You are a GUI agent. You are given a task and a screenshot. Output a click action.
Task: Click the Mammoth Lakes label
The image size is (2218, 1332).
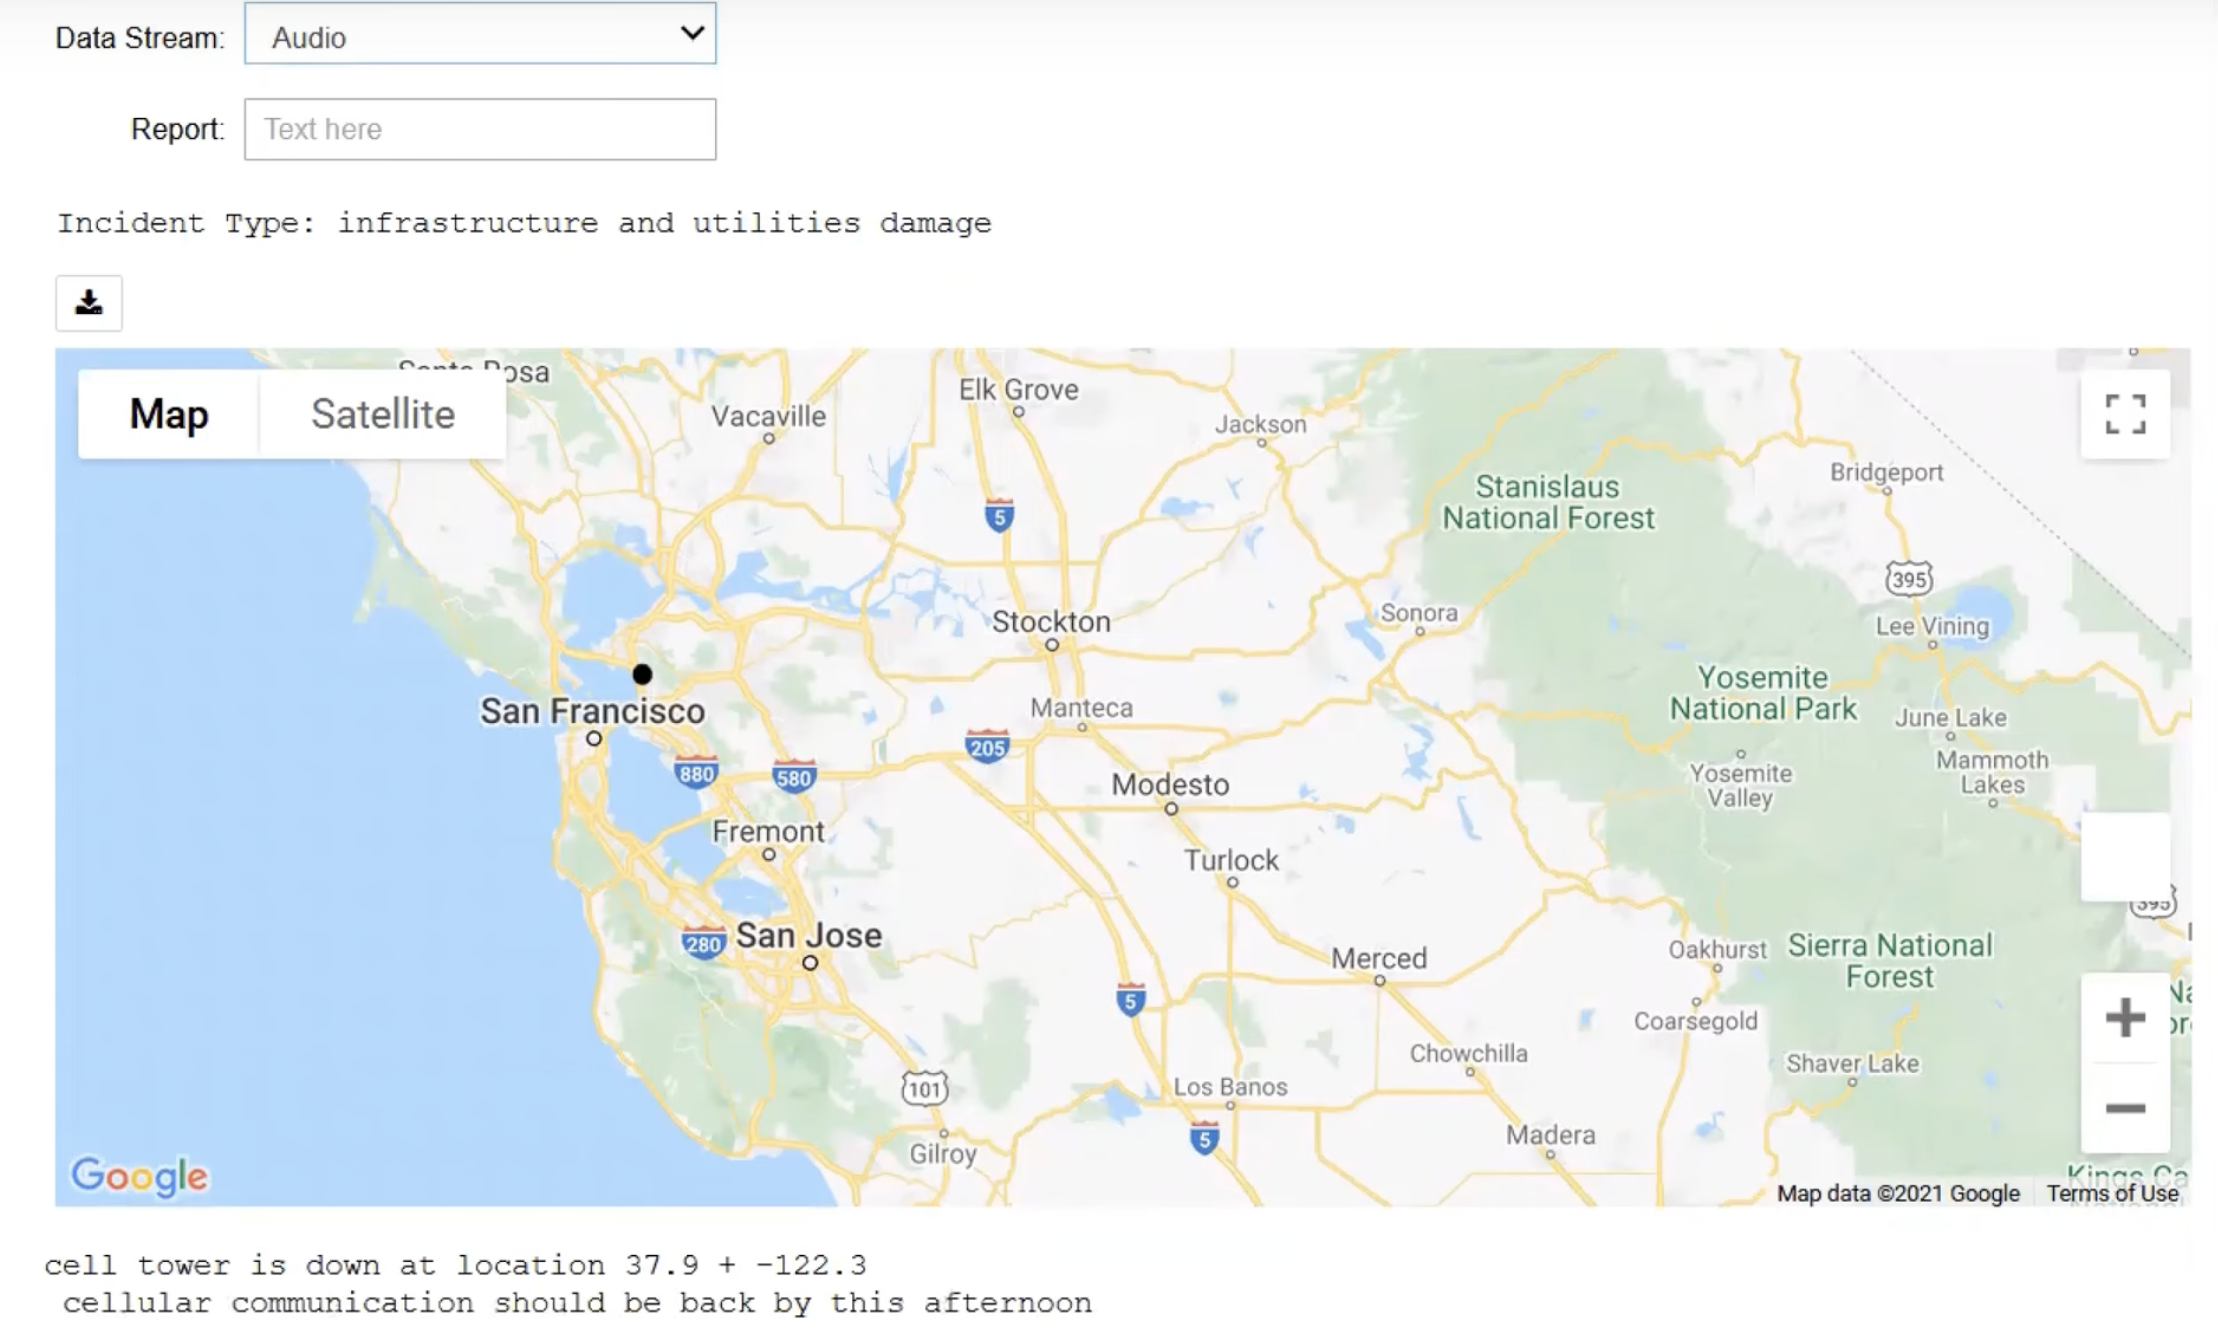[1992, 772]
